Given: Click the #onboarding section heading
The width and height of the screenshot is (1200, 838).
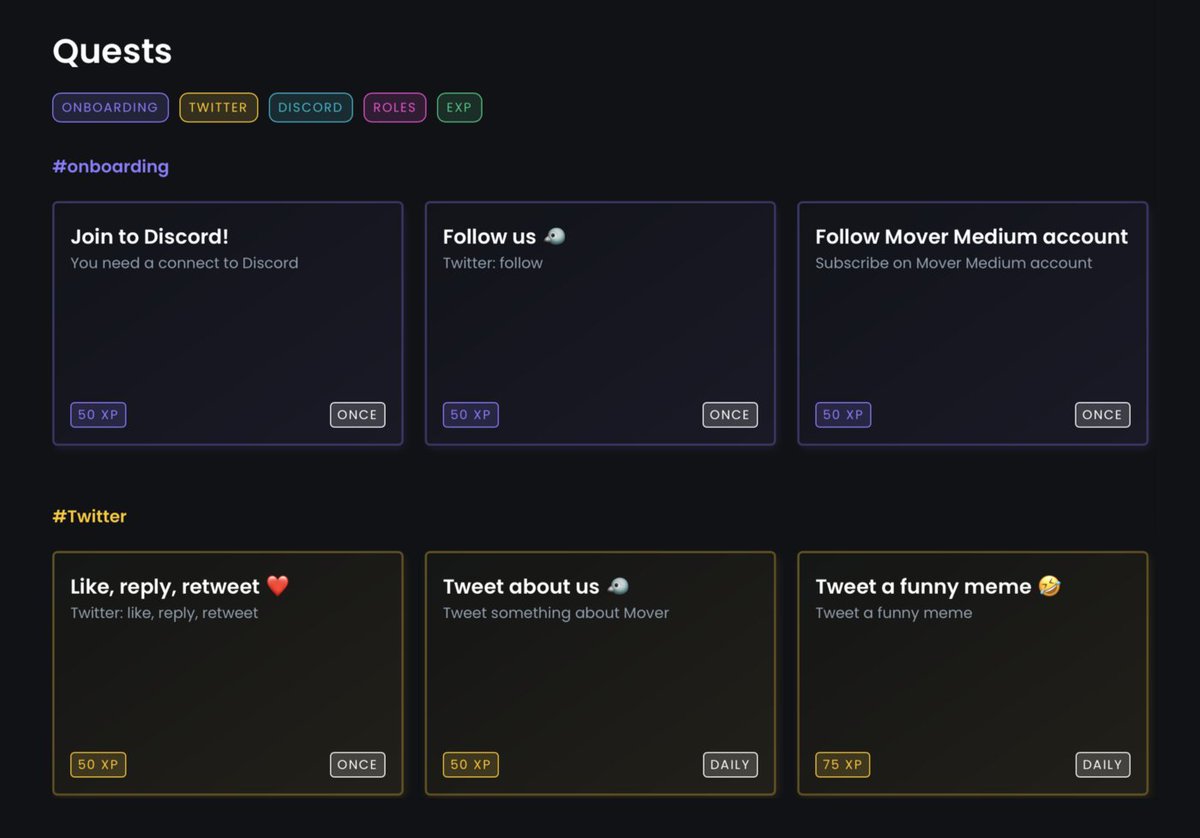Looking at the screenshot, I should click(111, 166).
